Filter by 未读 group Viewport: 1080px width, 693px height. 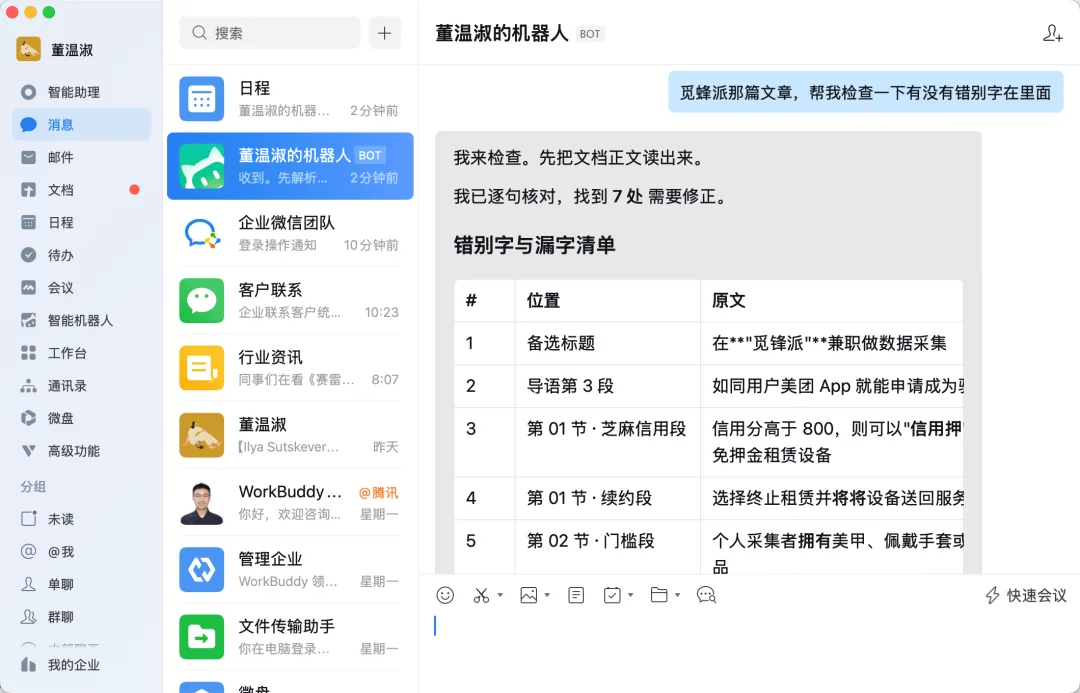tap(81, 519)
